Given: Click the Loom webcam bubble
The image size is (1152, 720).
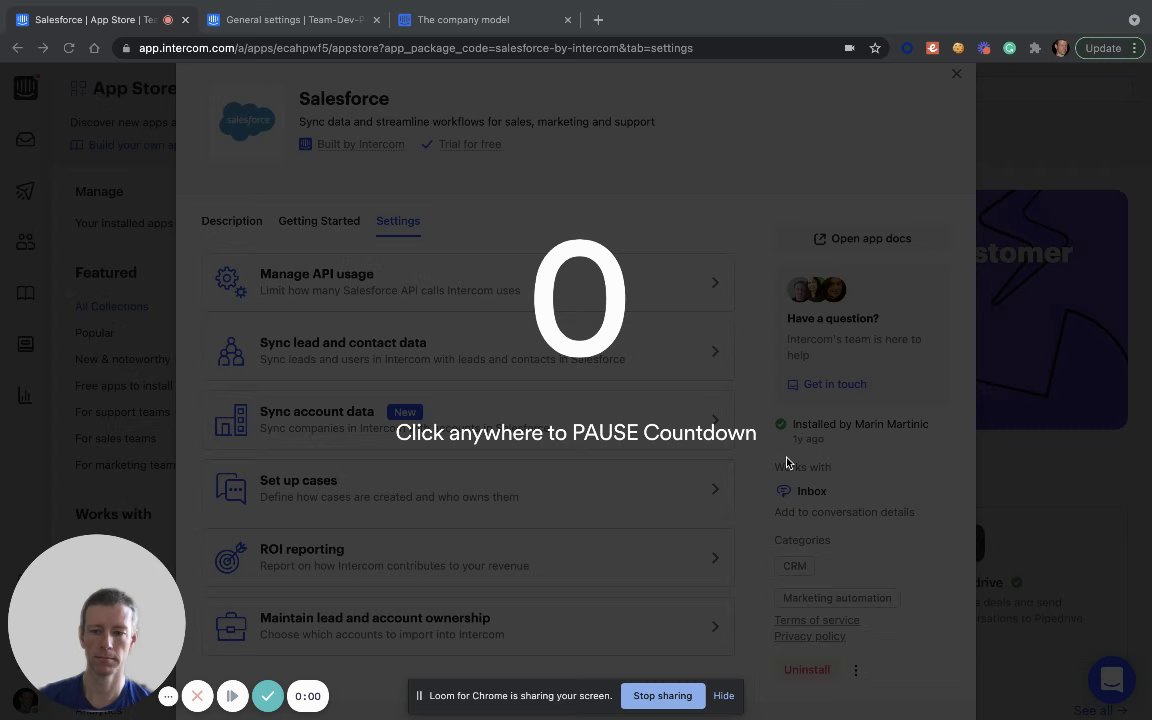Looking at the screenshot, I should click(96, 624).
